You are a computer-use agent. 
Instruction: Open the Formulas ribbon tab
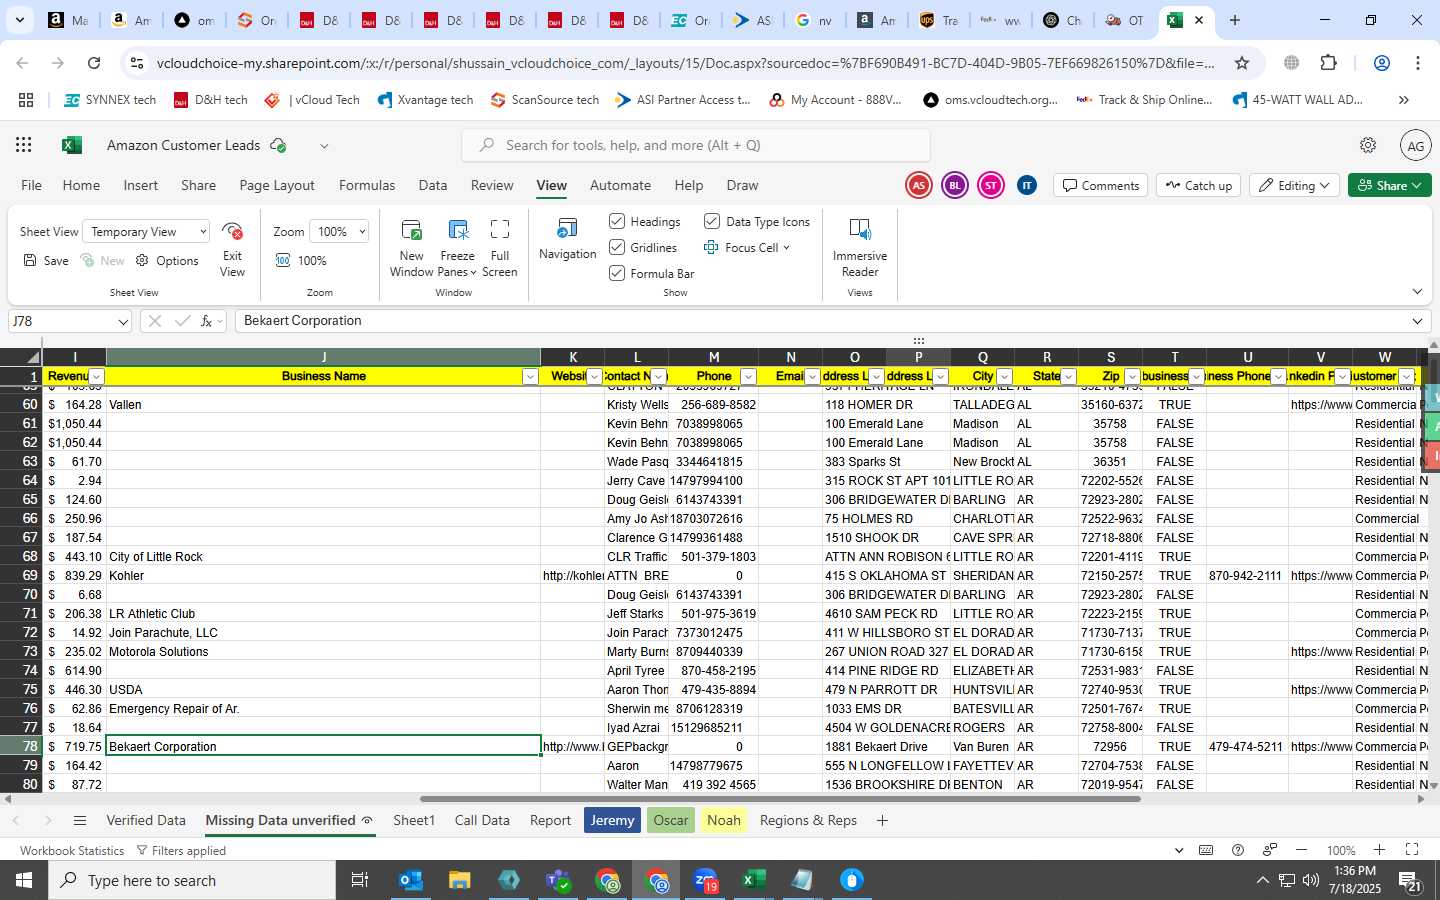(367, 185)
